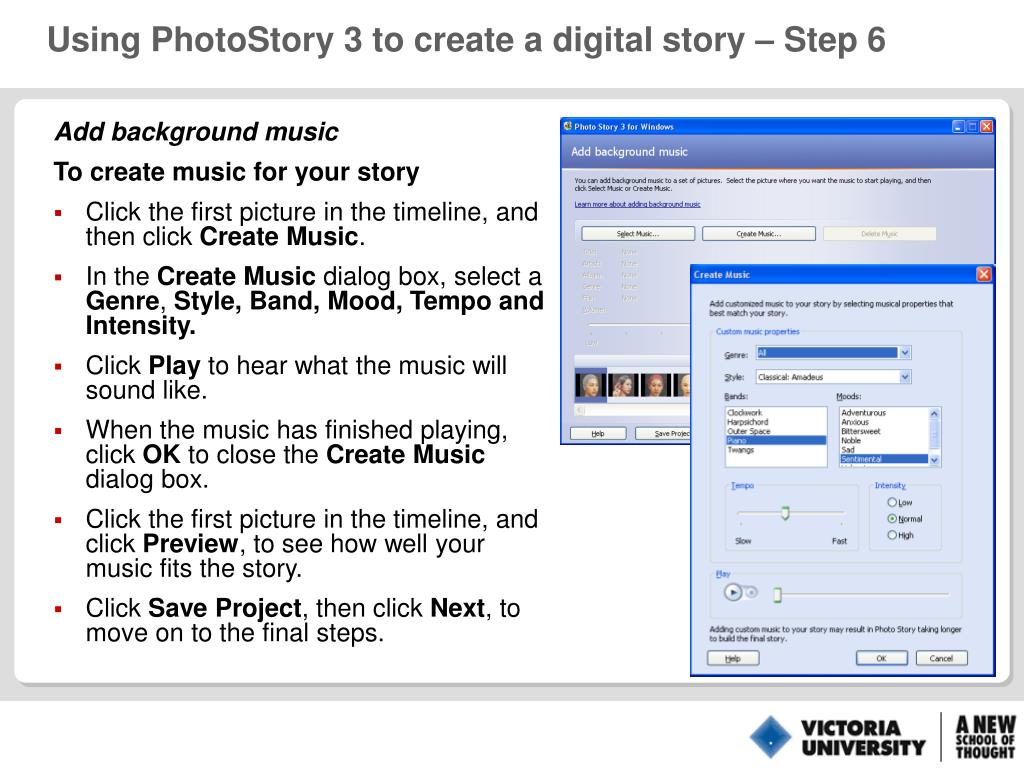The image size is (1024, 768).
Task: Select the second timeline picture thumbnail
Action: tap(623, 385)
